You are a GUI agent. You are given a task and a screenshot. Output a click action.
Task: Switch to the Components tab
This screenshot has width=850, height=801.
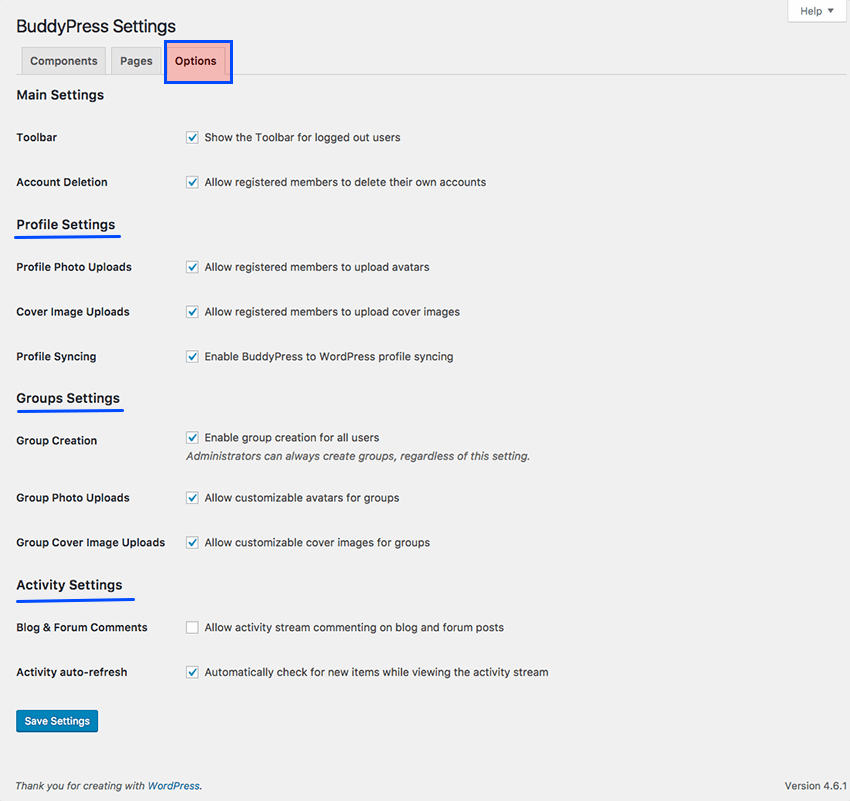tap(63, 61)
